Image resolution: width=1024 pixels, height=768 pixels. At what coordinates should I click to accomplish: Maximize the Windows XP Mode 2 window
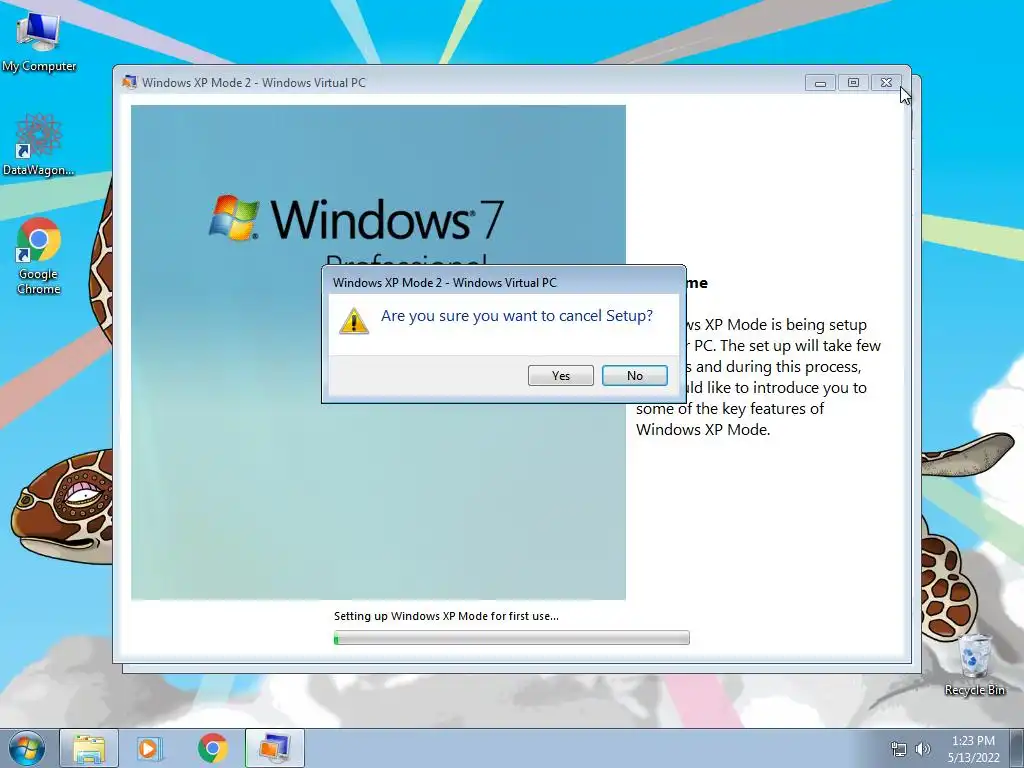pos(853,83)
